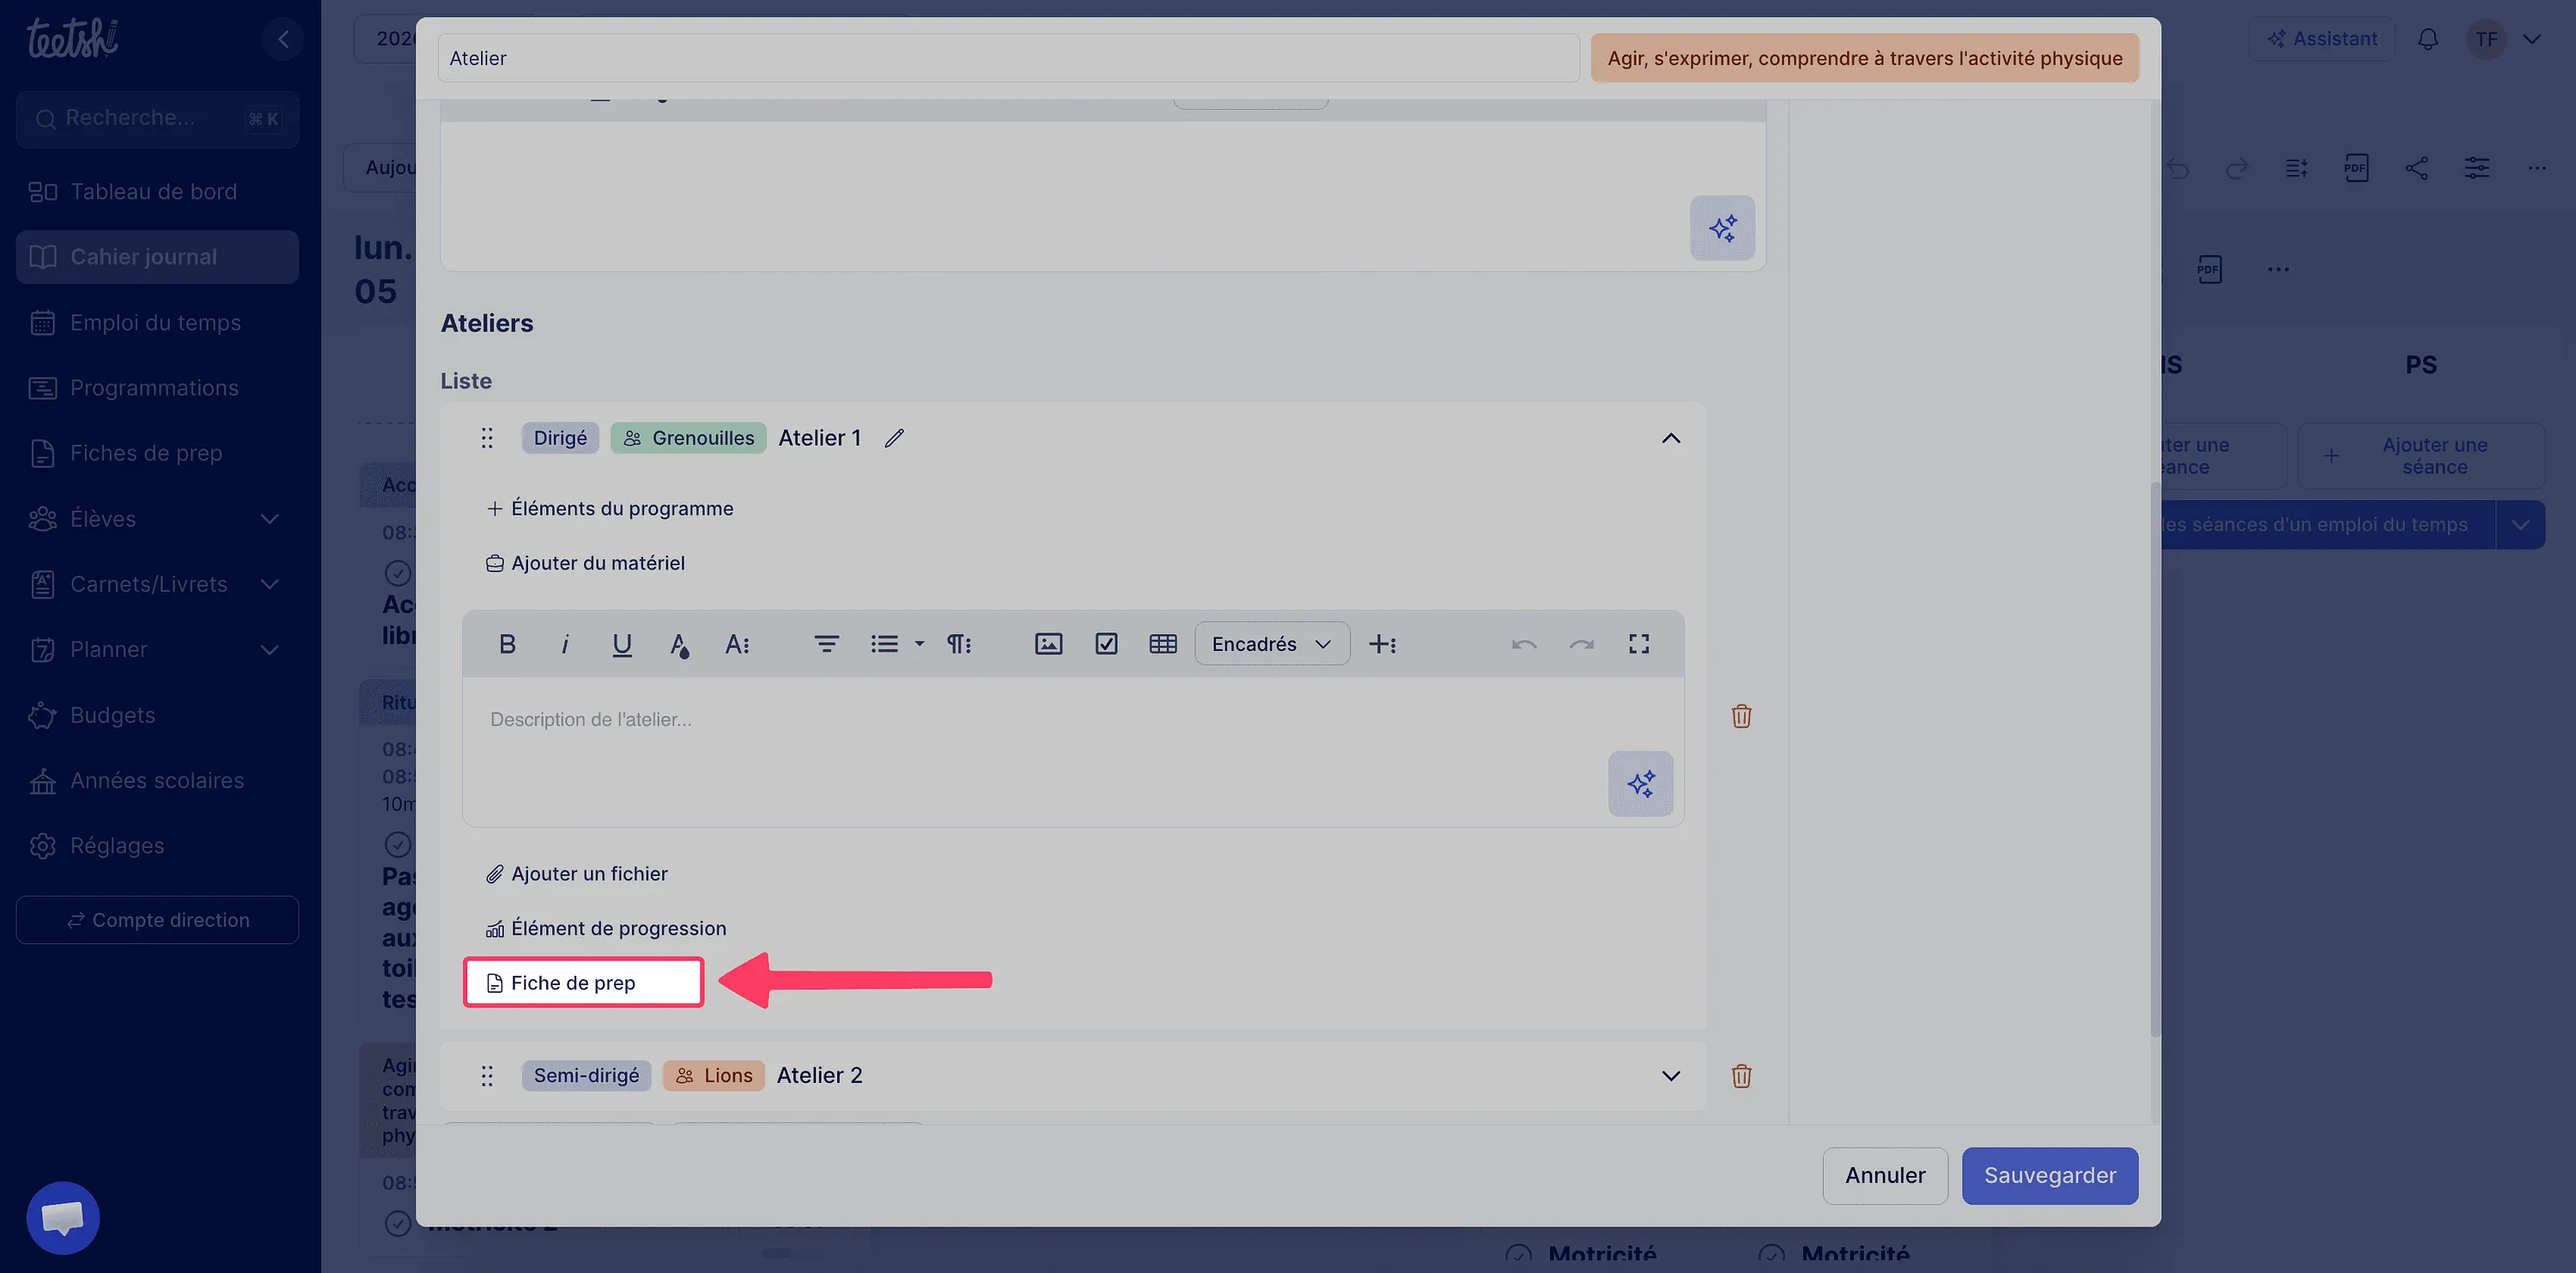Insert a table into the description
Image resolution: width=2576 pixels, height=1273 pixels.
pyautogui.click(x=1162, y=644)
